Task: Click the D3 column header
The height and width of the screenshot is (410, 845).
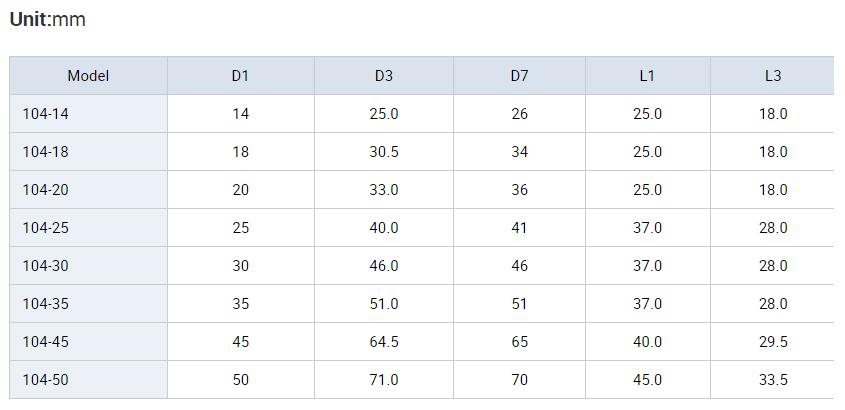Action: click(x=384, y=76)
